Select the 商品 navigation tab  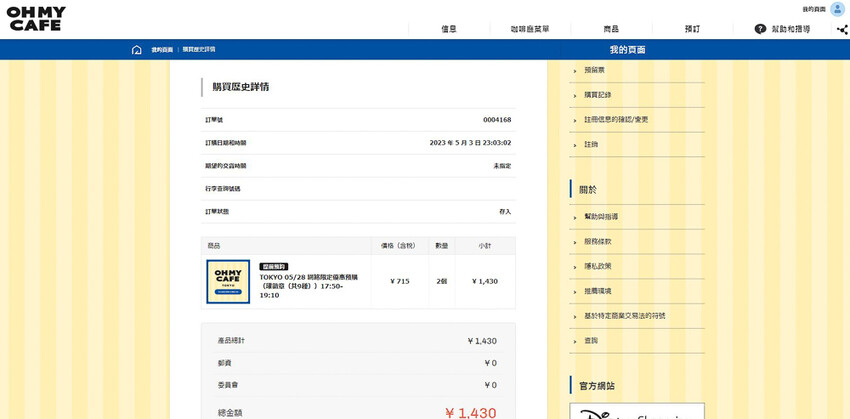611,29
